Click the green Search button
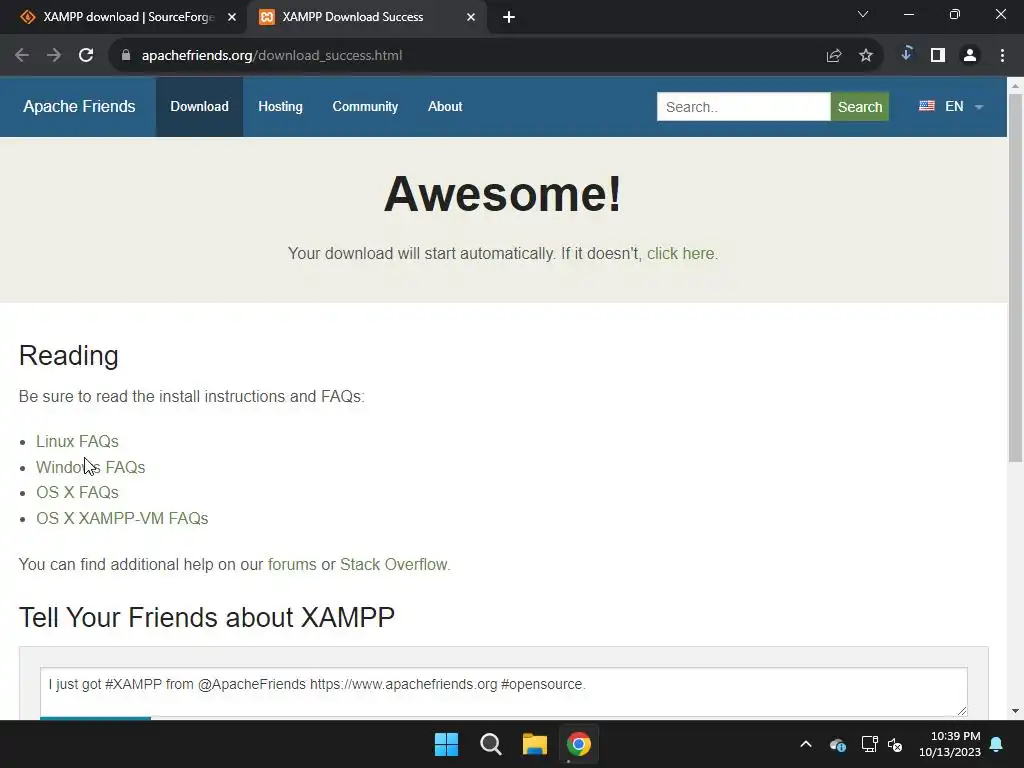1024x768 pixels. [859, 106]
